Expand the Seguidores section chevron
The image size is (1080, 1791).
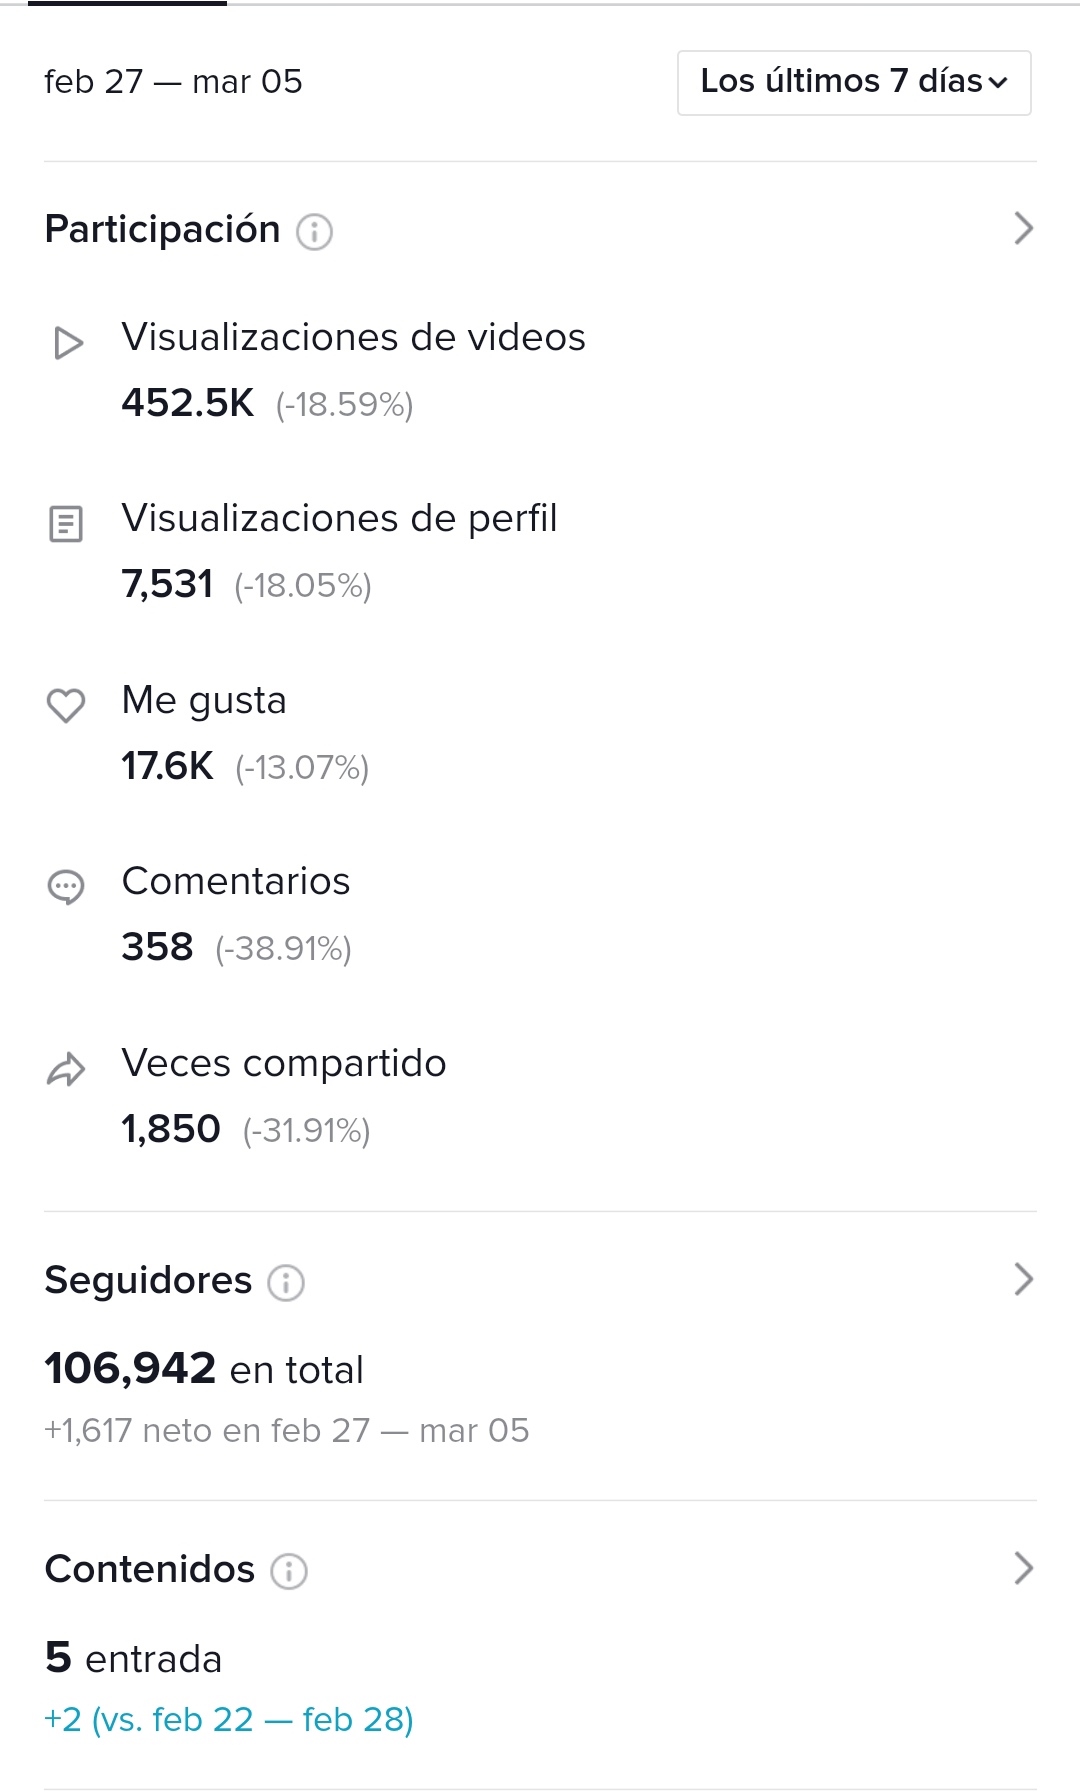pyautogui.click(x=1023, y=1279)
